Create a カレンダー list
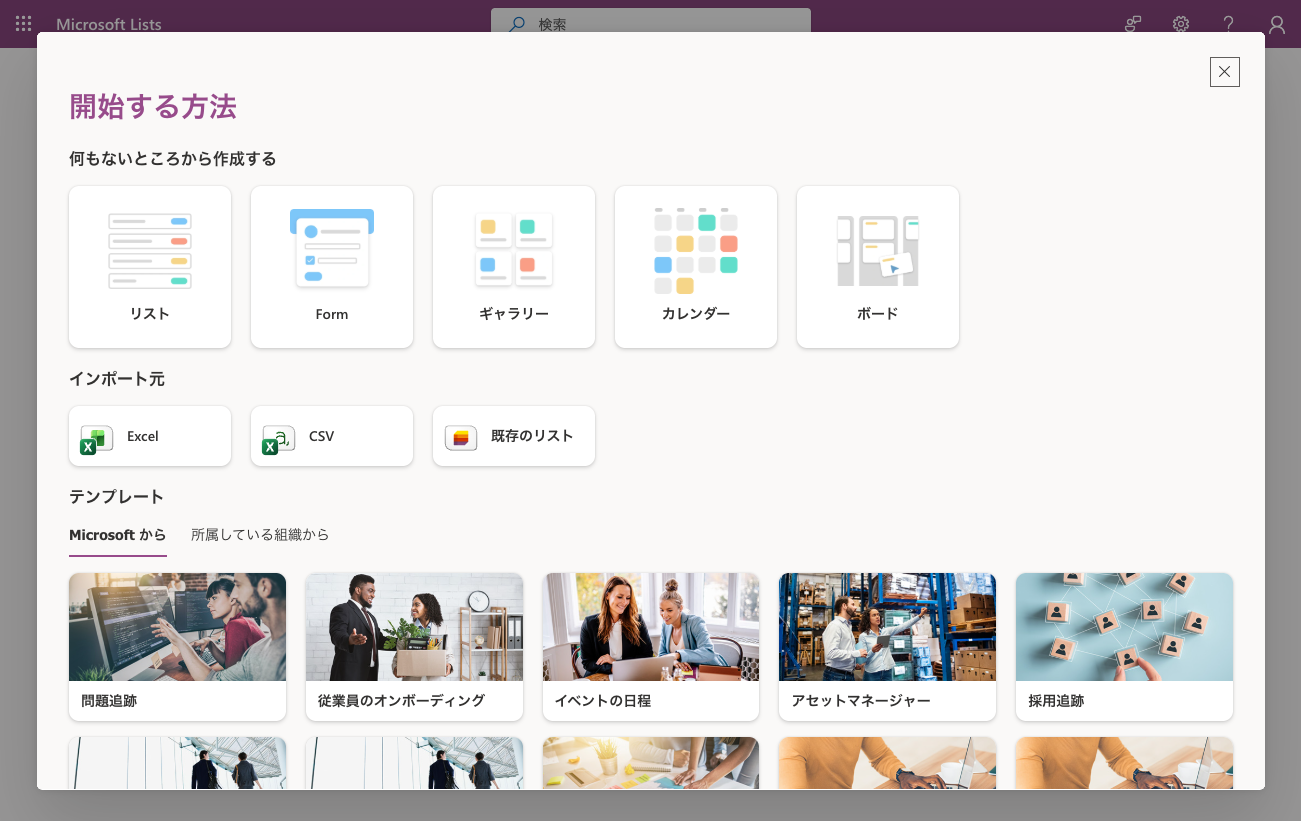 pyautogui.click(x=696, y=267)
